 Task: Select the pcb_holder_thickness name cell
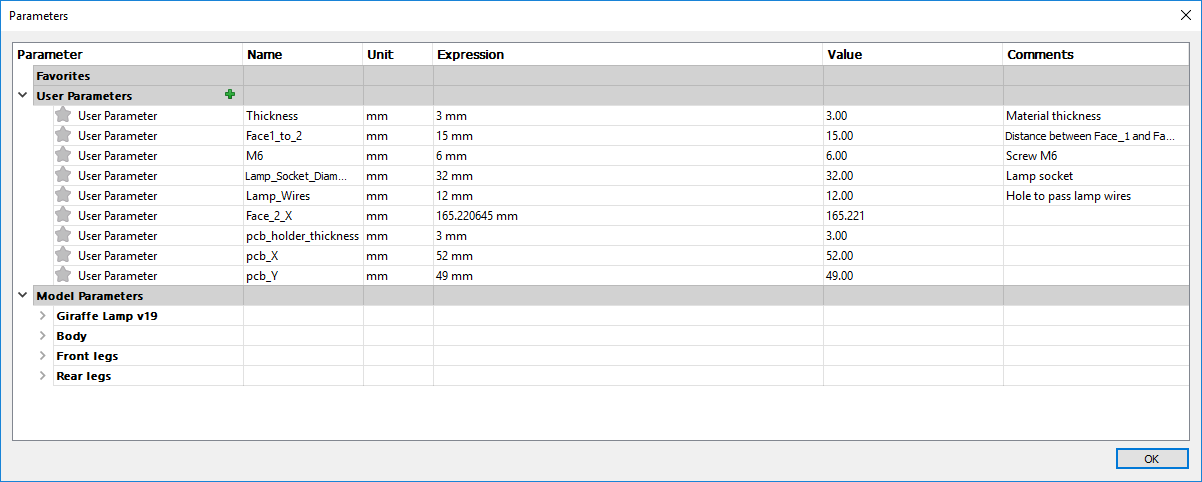pos(303,236)
